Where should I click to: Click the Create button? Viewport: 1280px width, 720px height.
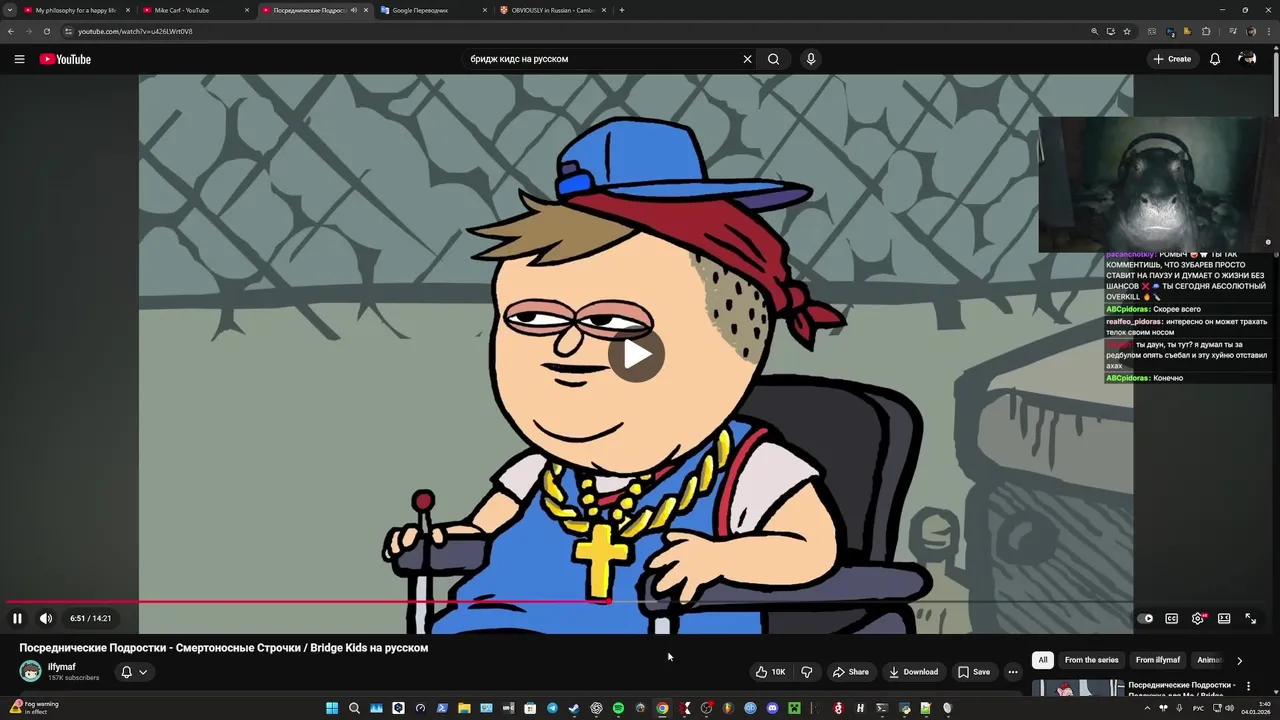coord(1172,59)
